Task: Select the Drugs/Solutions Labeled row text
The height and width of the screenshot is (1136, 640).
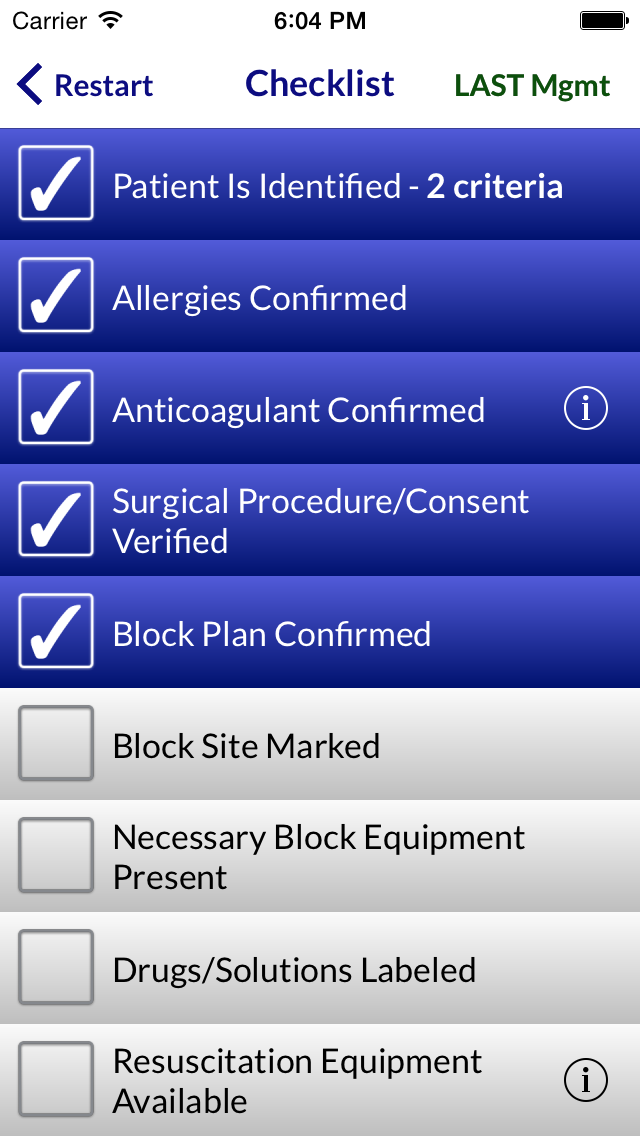Action: coord(294,971)
